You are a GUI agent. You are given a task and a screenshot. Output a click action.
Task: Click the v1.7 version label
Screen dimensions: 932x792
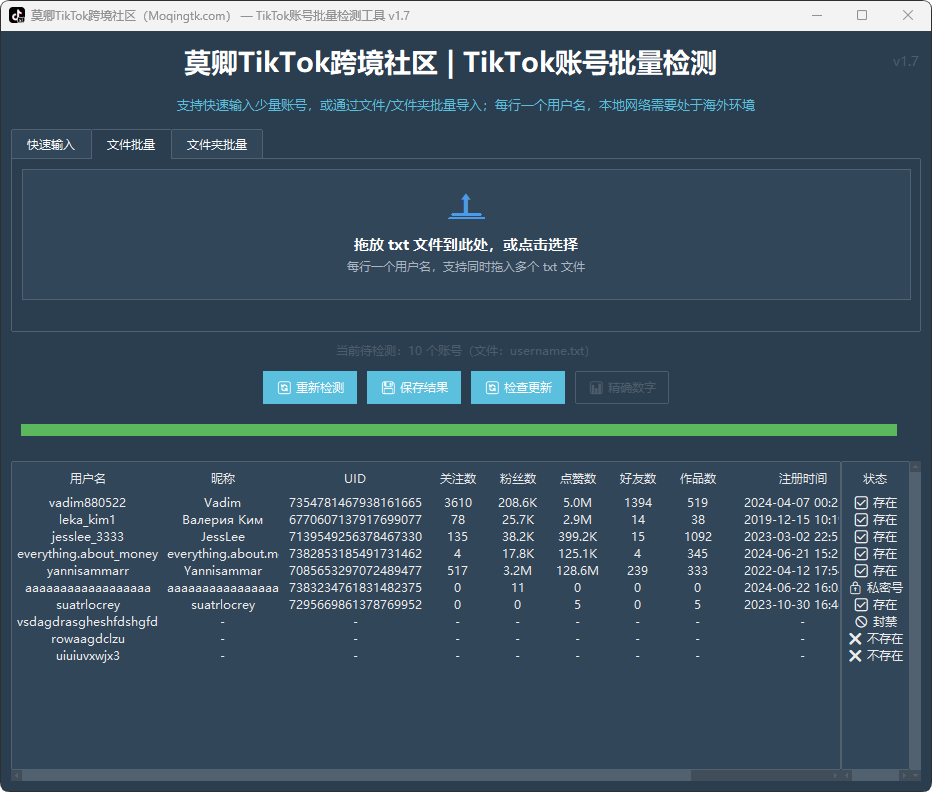pos(905,61)
